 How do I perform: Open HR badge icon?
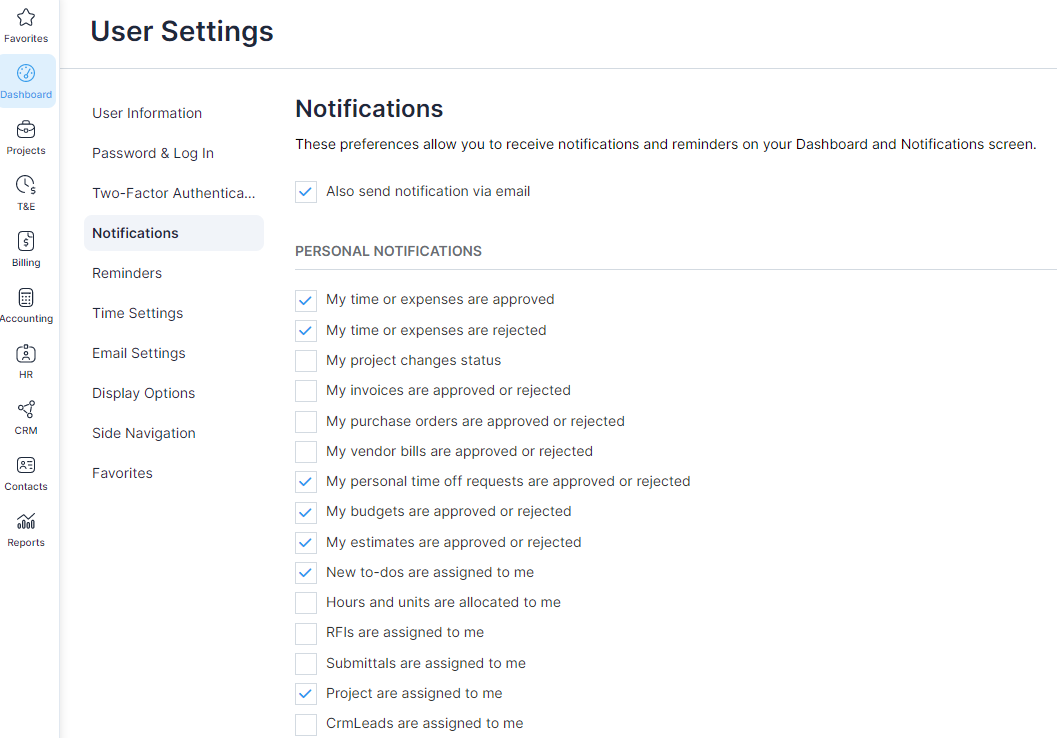click(26, 353)
